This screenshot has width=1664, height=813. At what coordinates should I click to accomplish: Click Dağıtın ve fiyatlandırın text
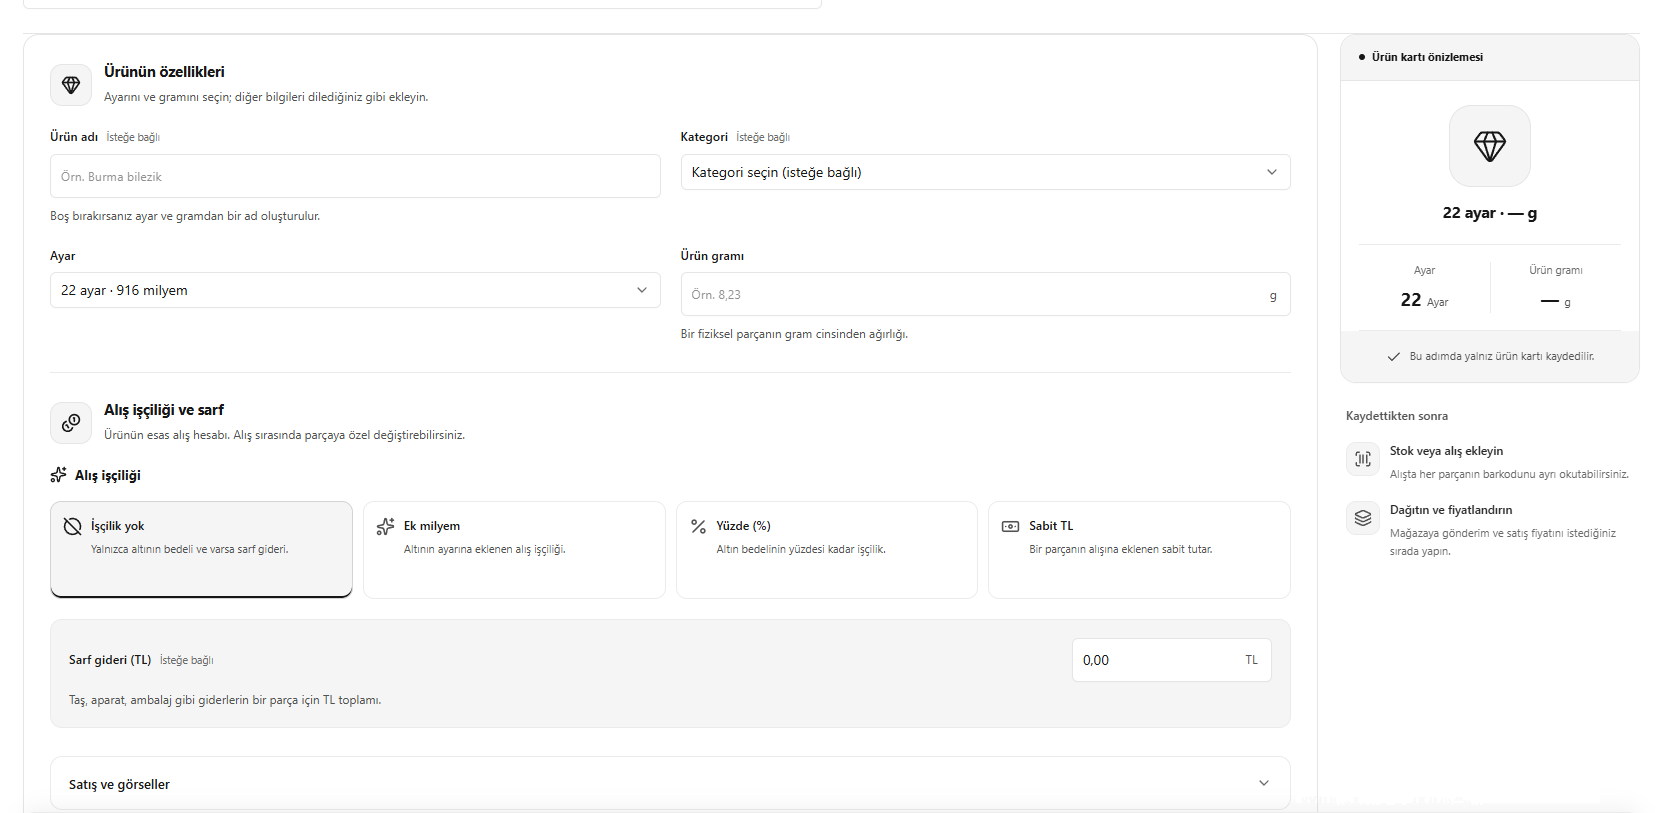(1451, 510)
